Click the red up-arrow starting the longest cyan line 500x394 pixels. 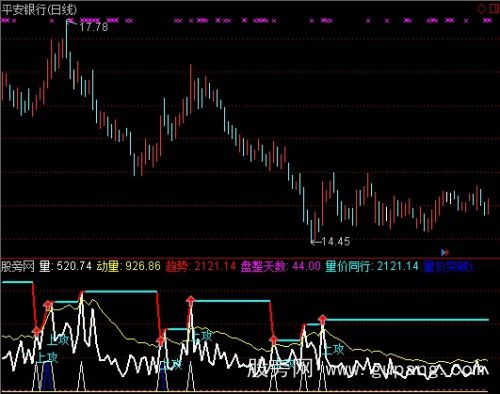(322, 320)
